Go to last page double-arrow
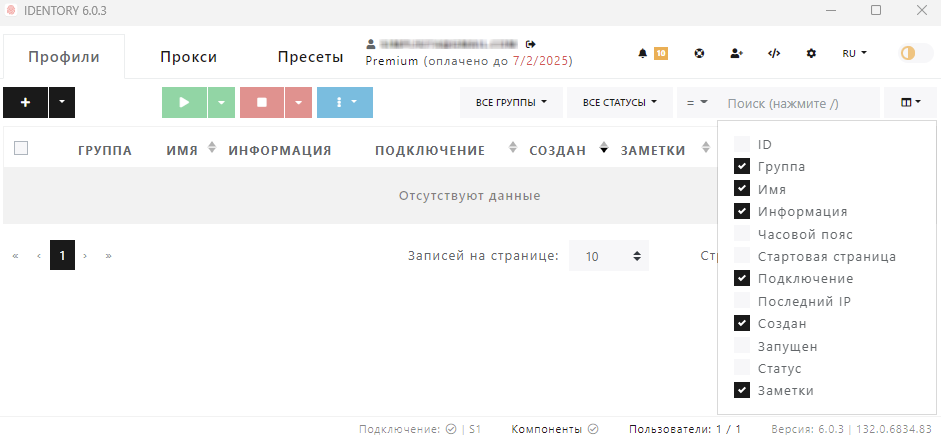 coord(109,256)
